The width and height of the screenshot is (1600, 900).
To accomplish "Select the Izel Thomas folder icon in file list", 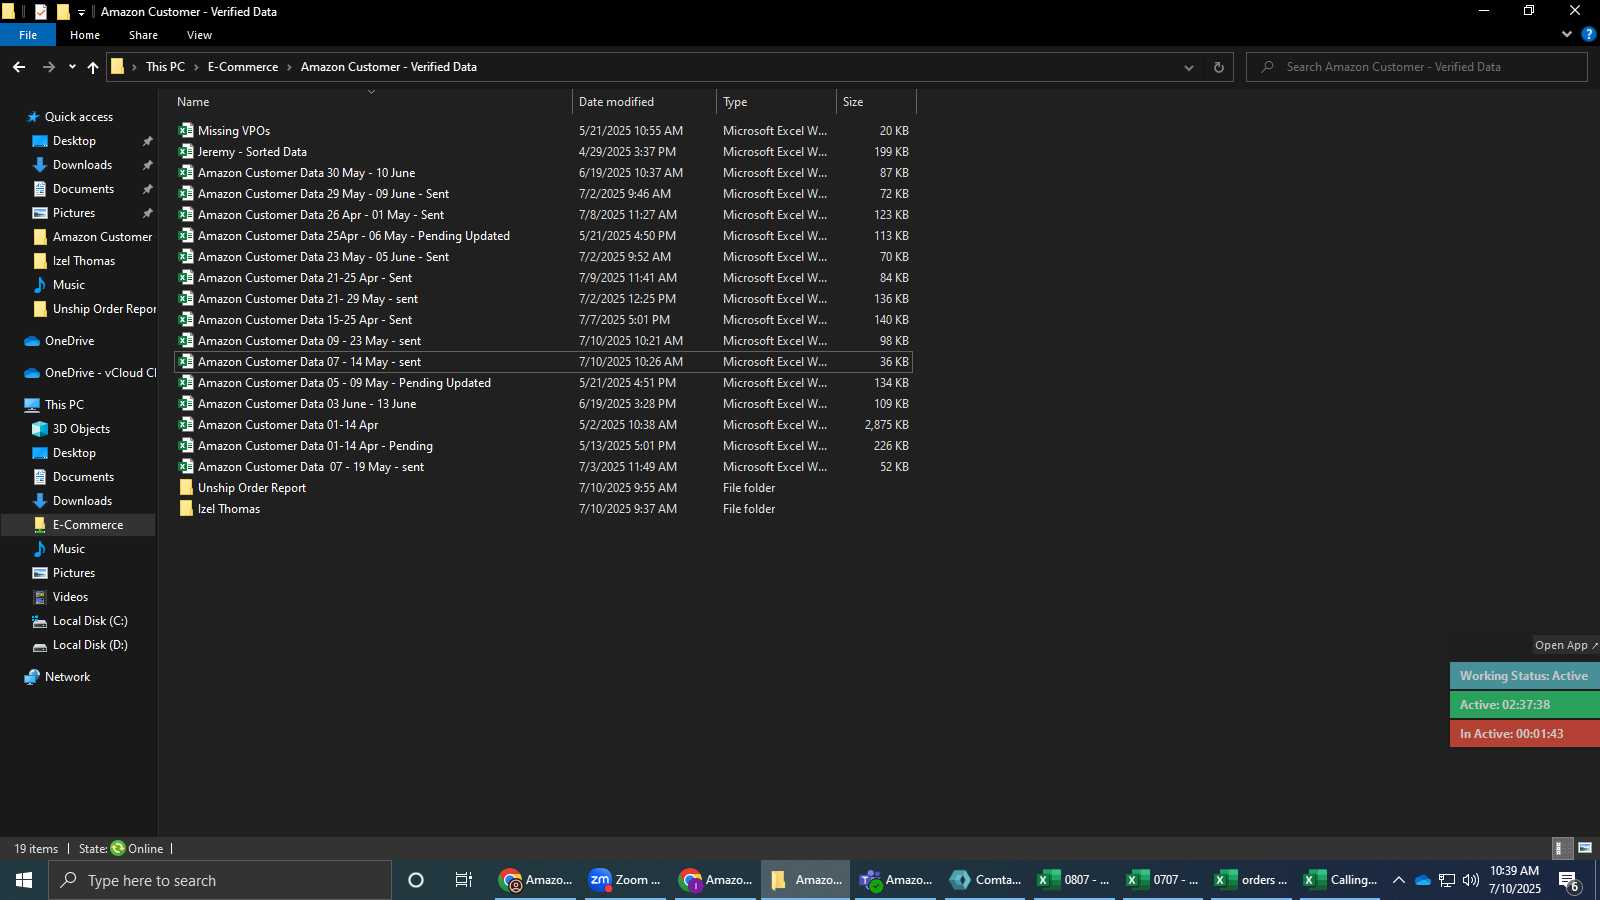I will 186,509.
